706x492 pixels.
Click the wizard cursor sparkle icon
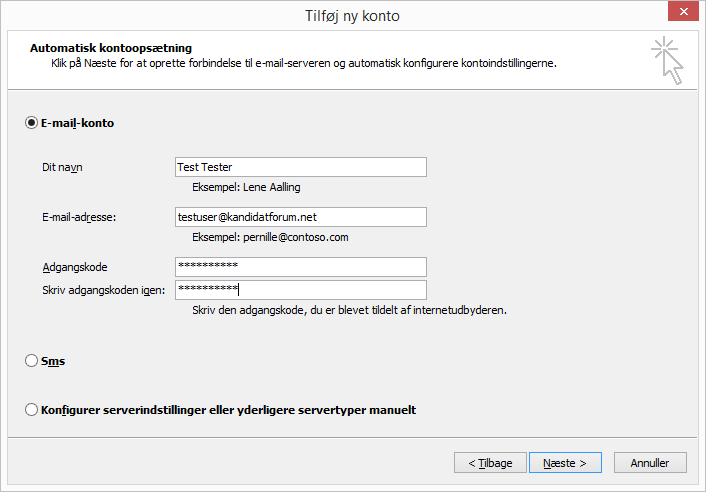(667, 60)
